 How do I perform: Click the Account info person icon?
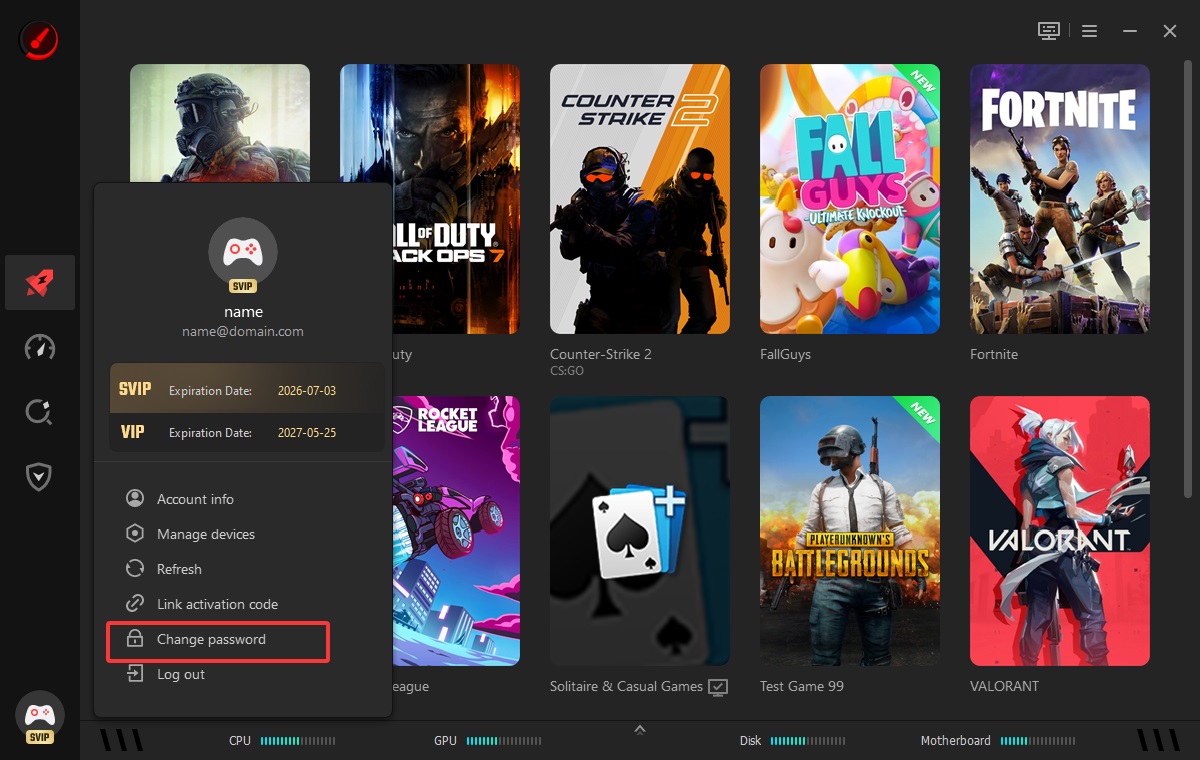(x=135, y=499)
